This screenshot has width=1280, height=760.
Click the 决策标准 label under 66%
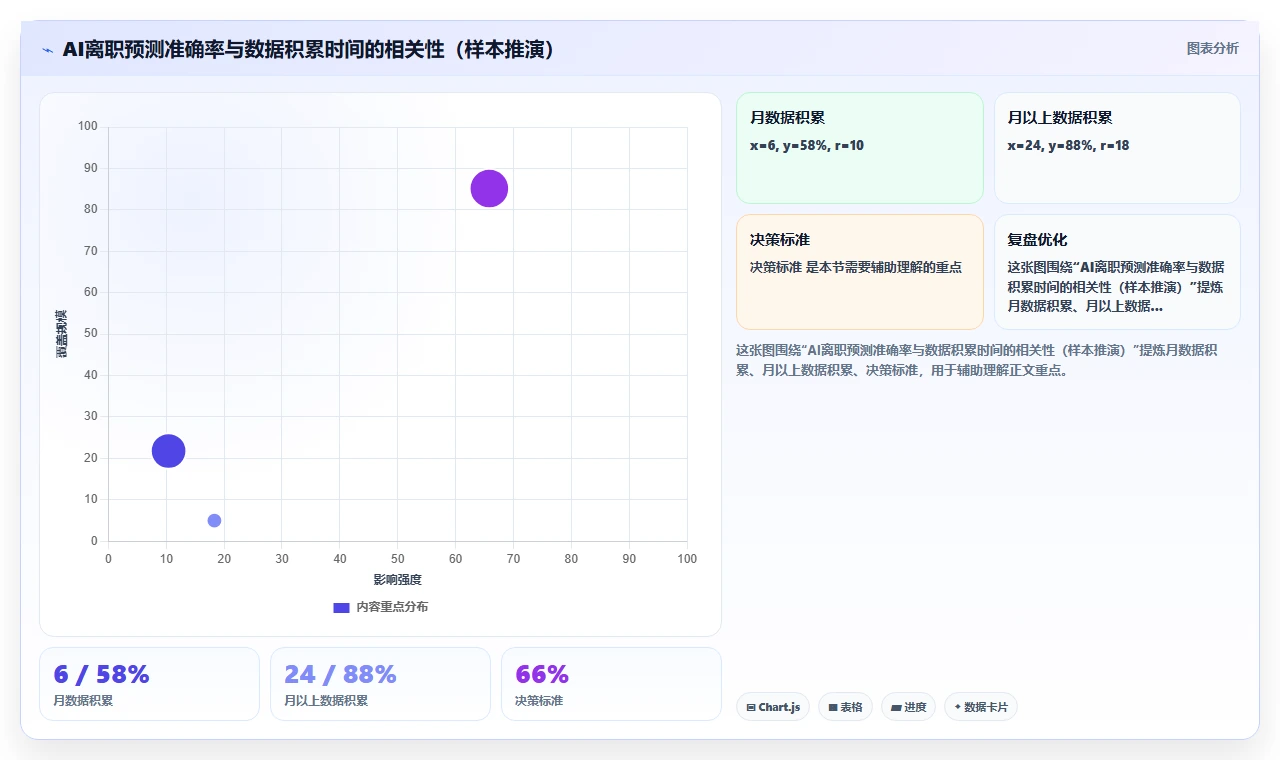point(539,701)
